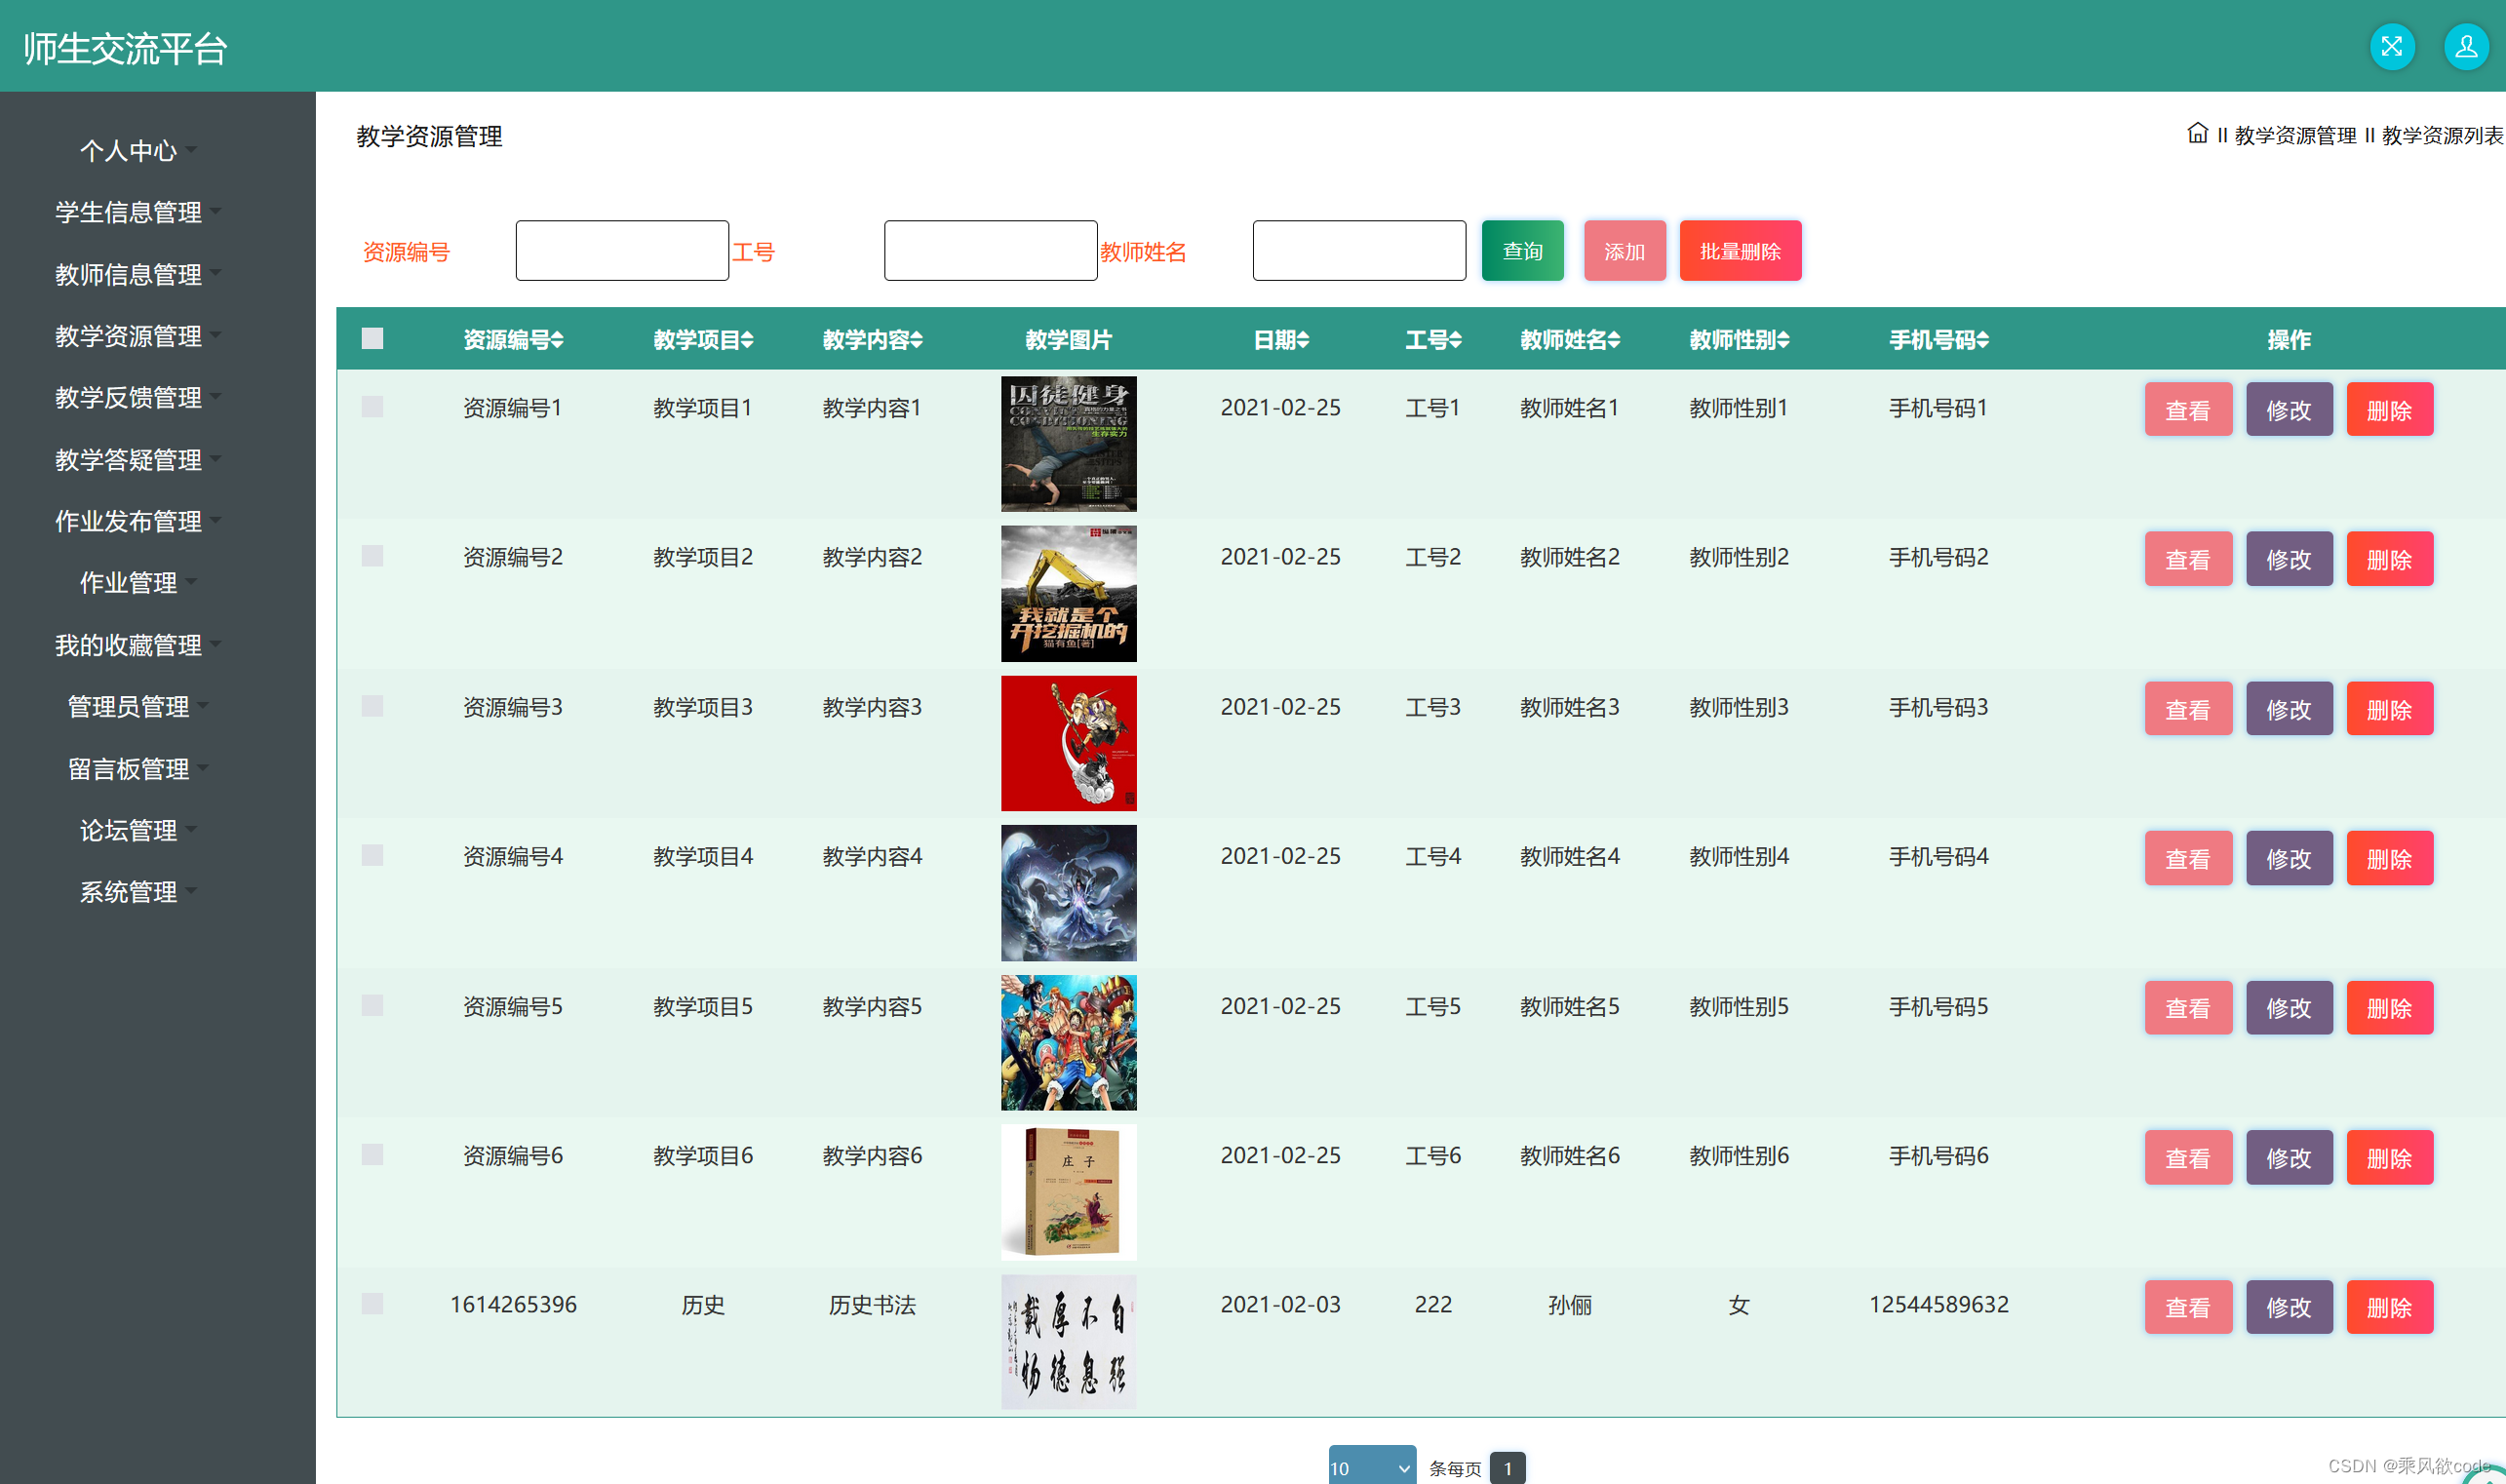Click the green 查询 search button
The image size is (2506, 1484).
(x=1521, y=251)
